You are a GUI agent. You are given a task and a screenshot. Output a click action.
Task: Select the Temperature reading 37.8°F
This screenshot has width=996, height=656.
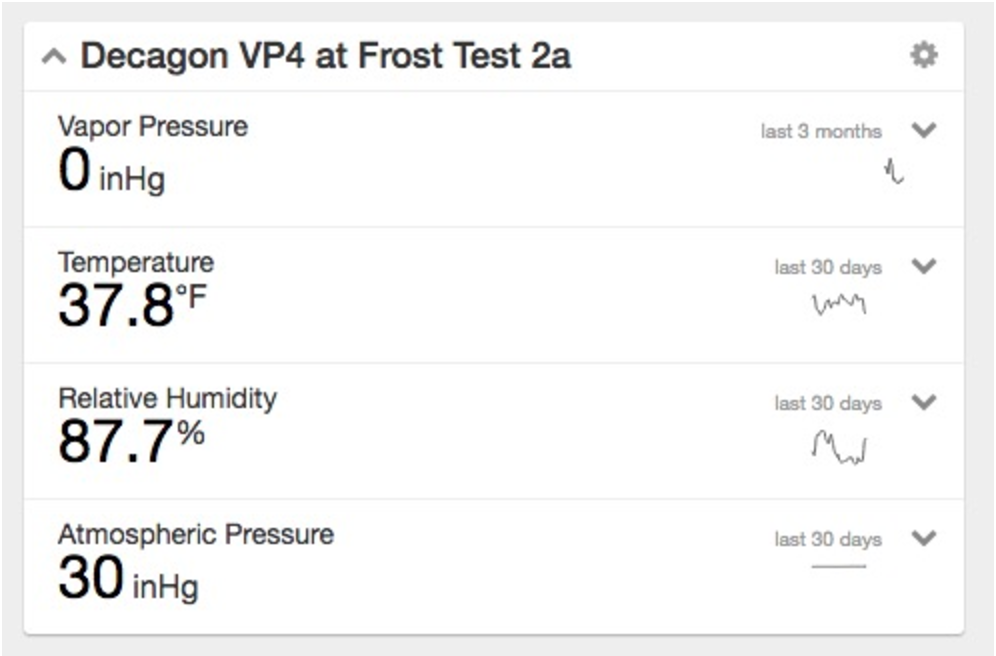coord(131,305)
